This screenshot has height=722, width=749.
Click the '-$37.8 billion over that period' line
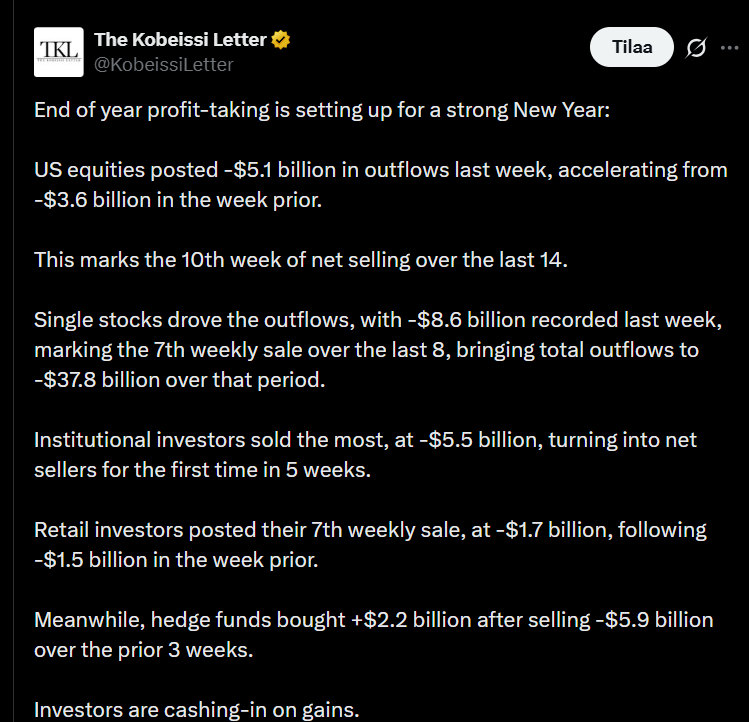coord(181,379)
